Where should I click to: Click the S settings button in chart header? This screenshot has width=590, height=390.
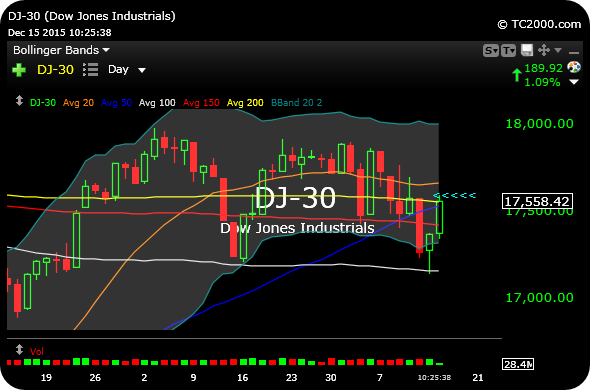click(491, 50)
